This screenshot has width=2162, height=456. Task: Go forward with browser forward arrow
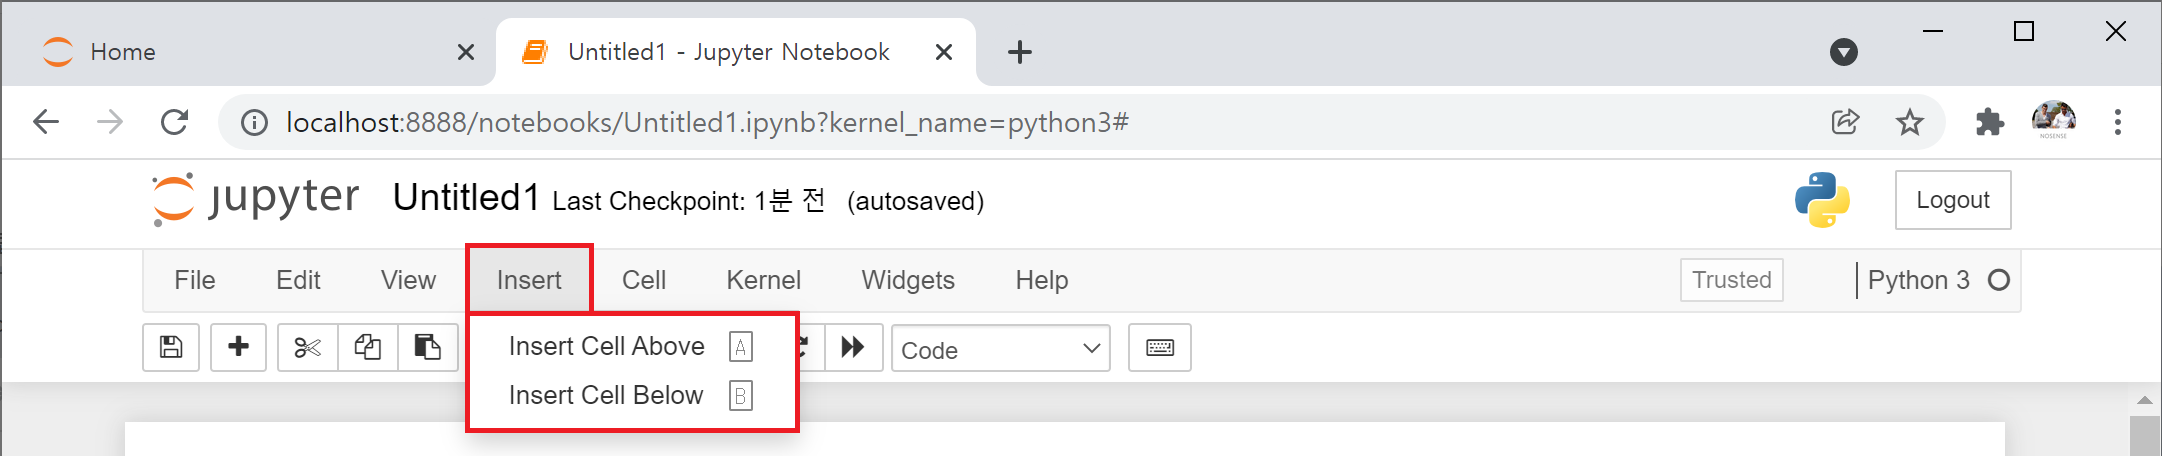[x=110, y=122]
